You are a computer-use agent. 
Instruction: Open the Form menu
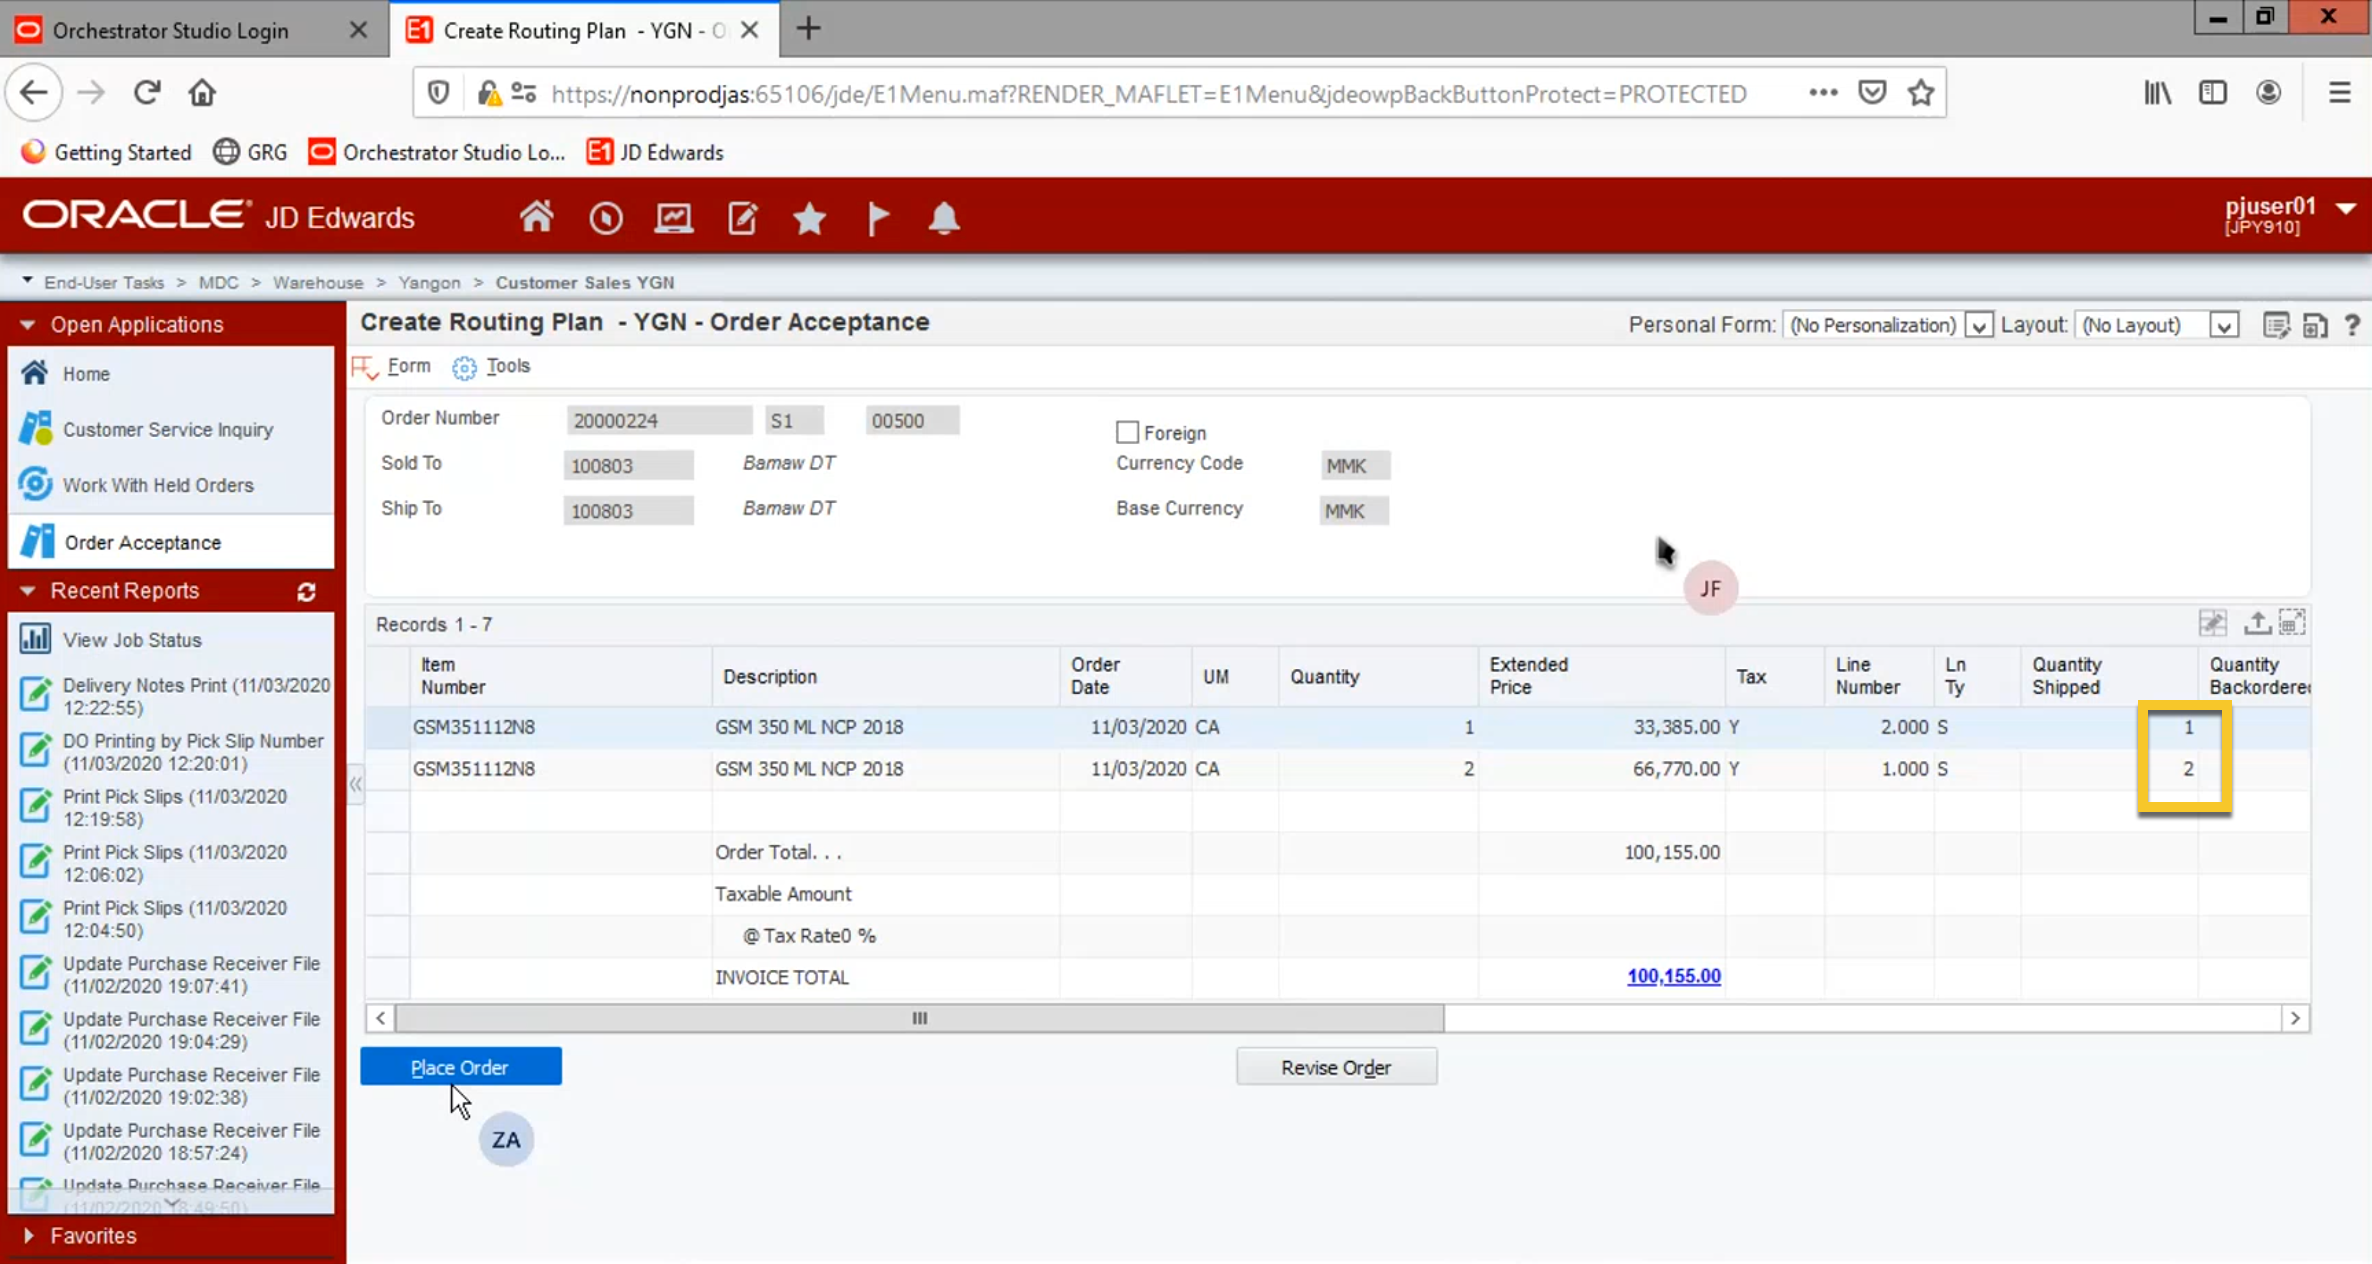tap(408, 366)
